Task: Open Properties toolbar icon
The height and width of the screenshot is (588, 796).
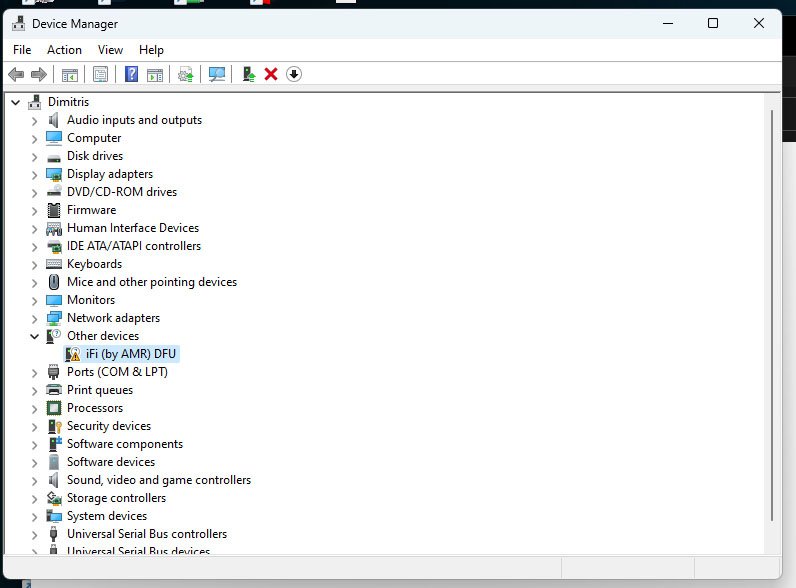Action: click(x=101, y=75)
